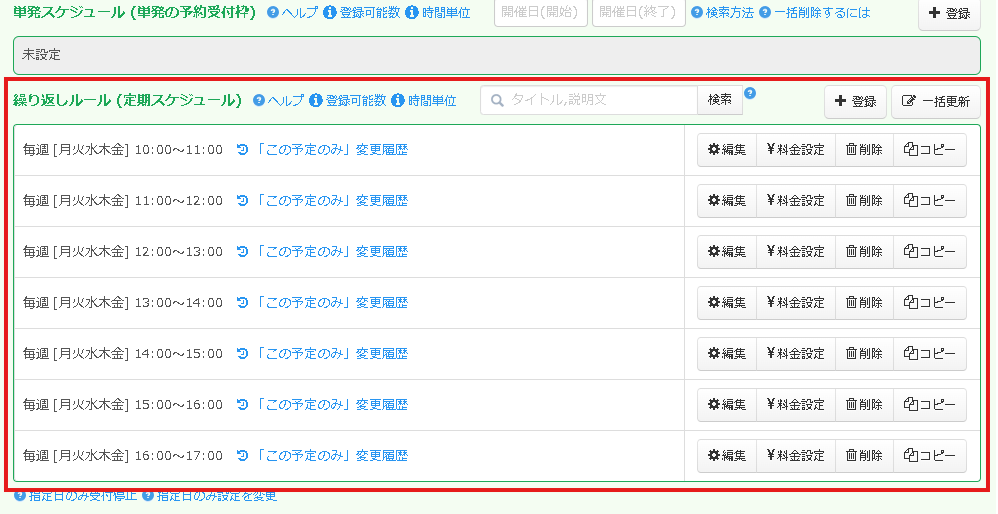Delete the 12:00～13:00 weekly schedule
This screenshot has height=514, width=998.
(x=864, y=252)
